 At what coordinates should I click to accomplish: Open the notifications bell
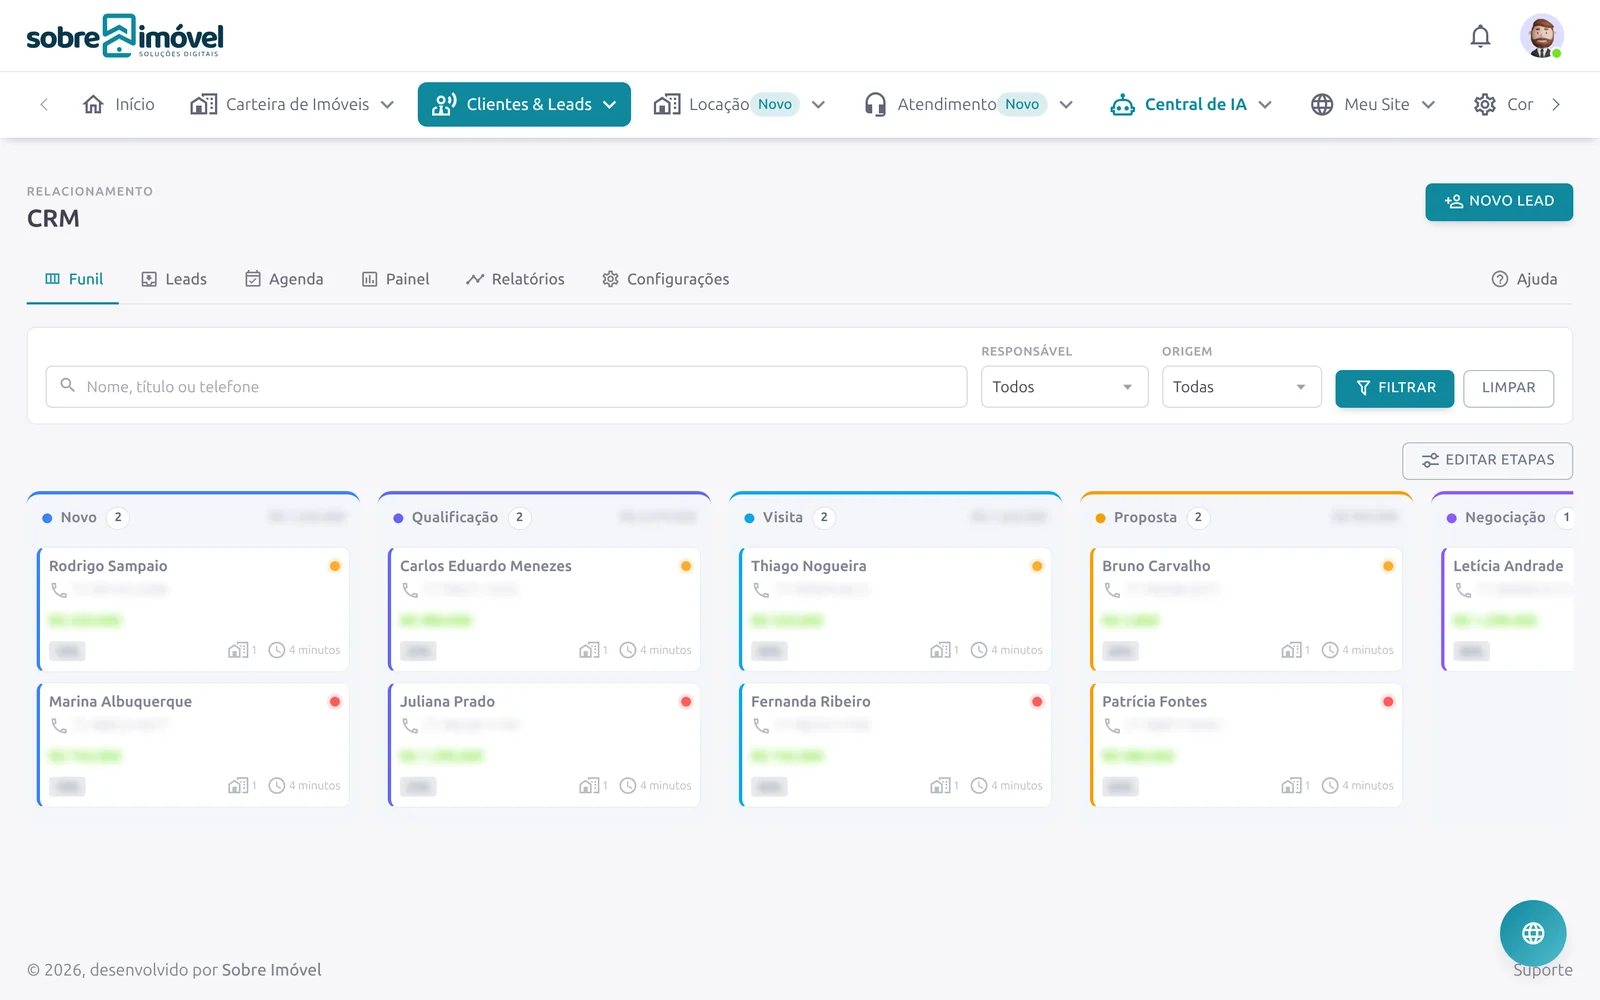tap(1480, 37)
